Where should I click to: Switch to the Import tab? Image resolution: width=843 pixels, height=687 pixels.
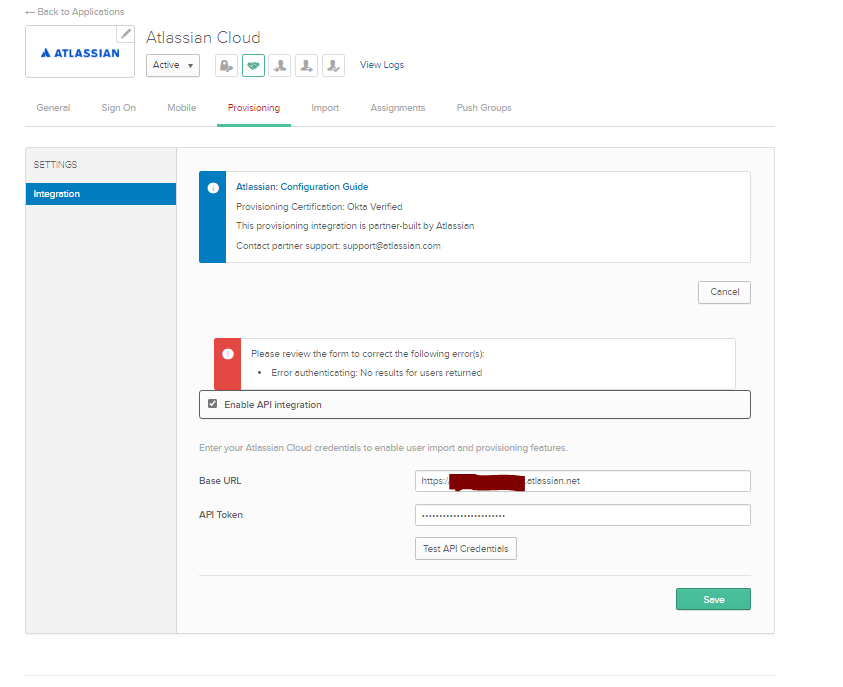coord(325,108)
